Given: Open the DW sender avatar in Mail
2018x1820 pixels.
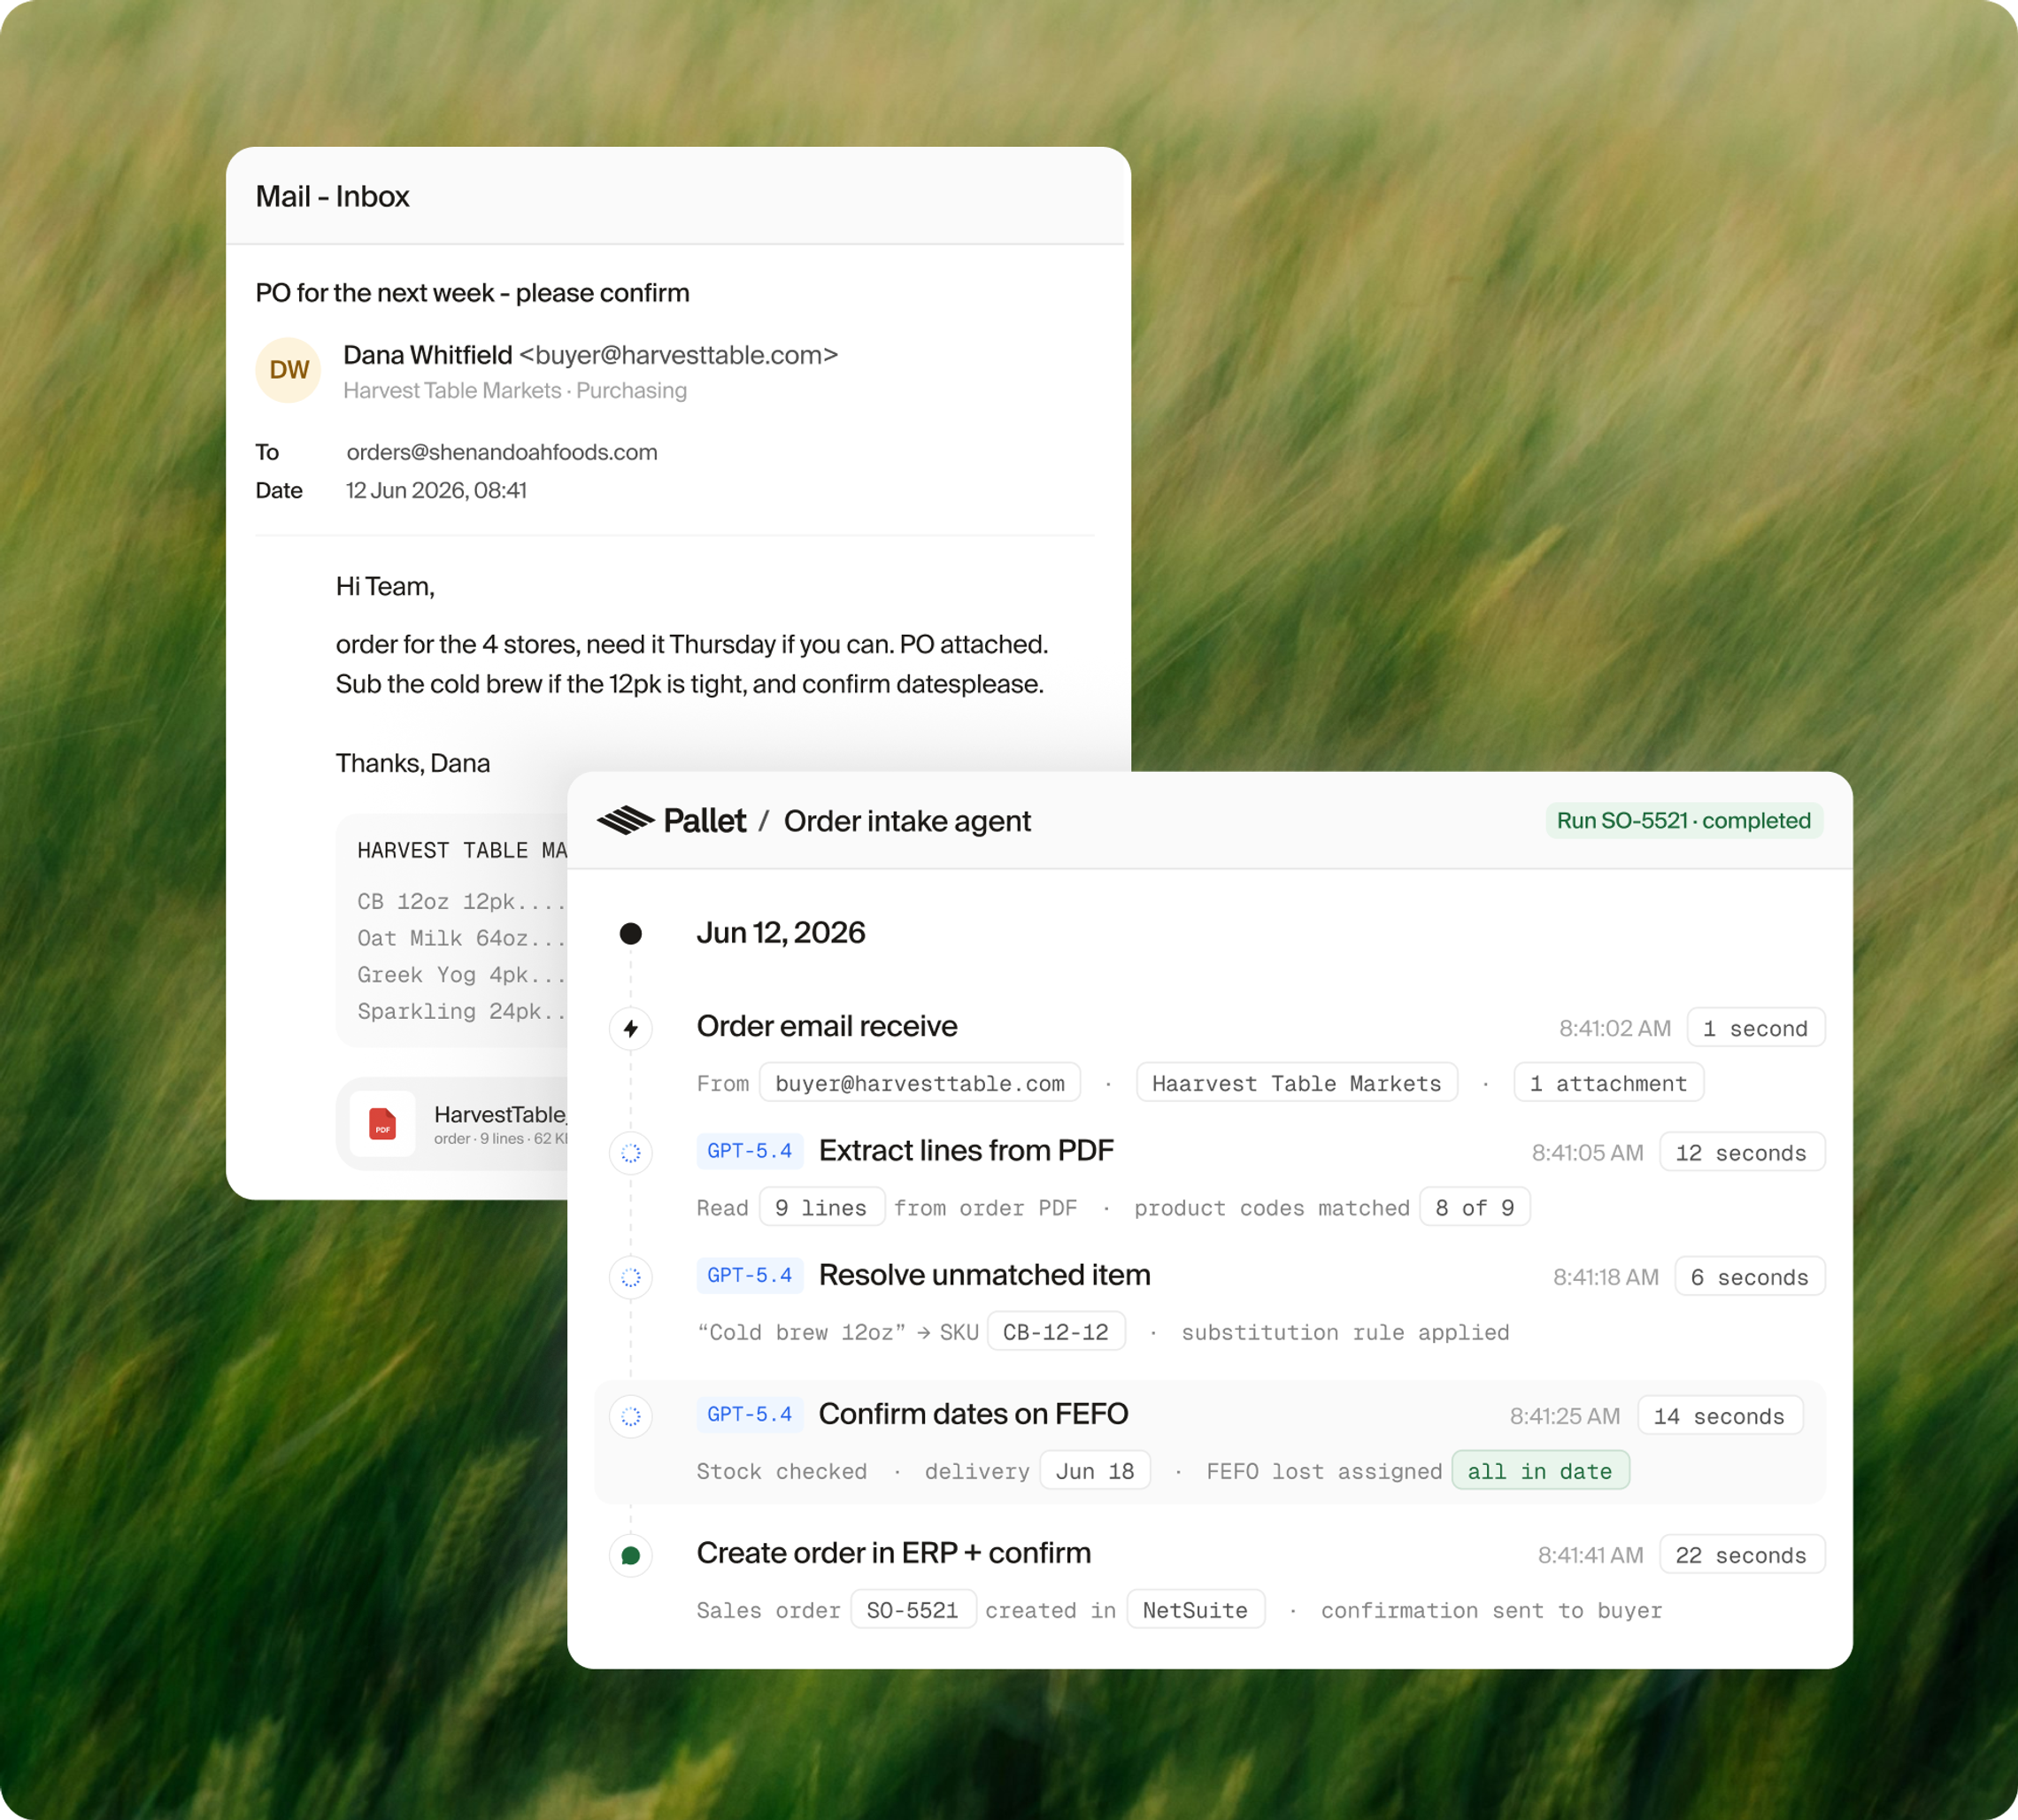Looking at the screenshot, I should pos(288,370).
